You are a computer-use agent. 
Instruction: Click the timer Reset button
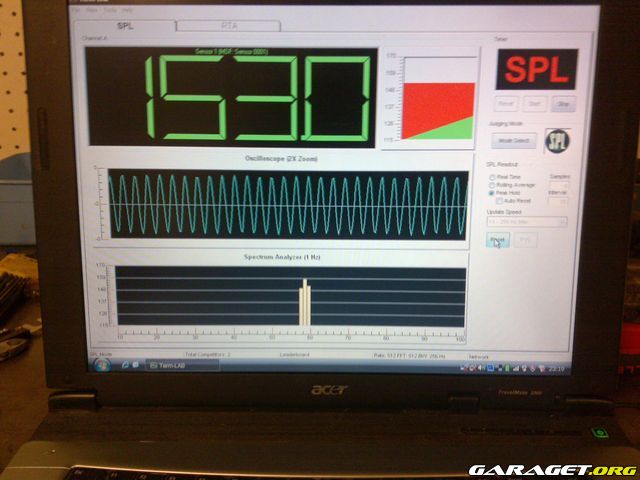pyautogui.click(x=506, y=103)
